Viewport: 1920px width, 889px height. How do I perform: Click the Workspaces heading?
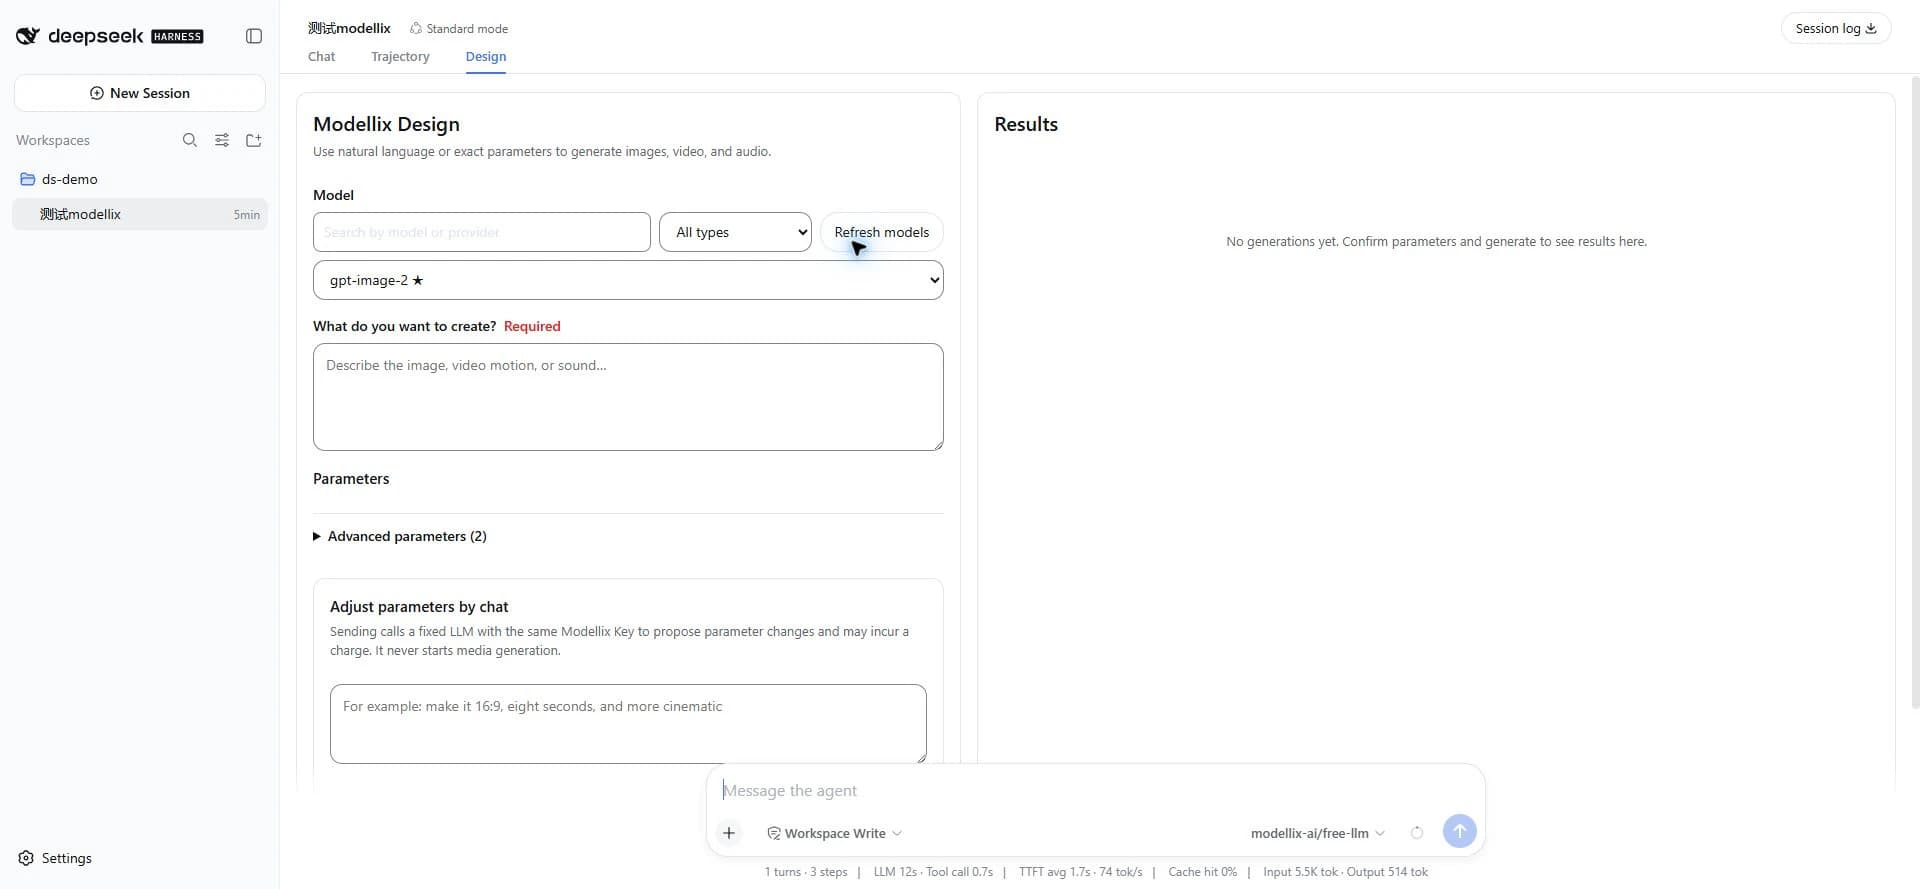click(53, 140)
